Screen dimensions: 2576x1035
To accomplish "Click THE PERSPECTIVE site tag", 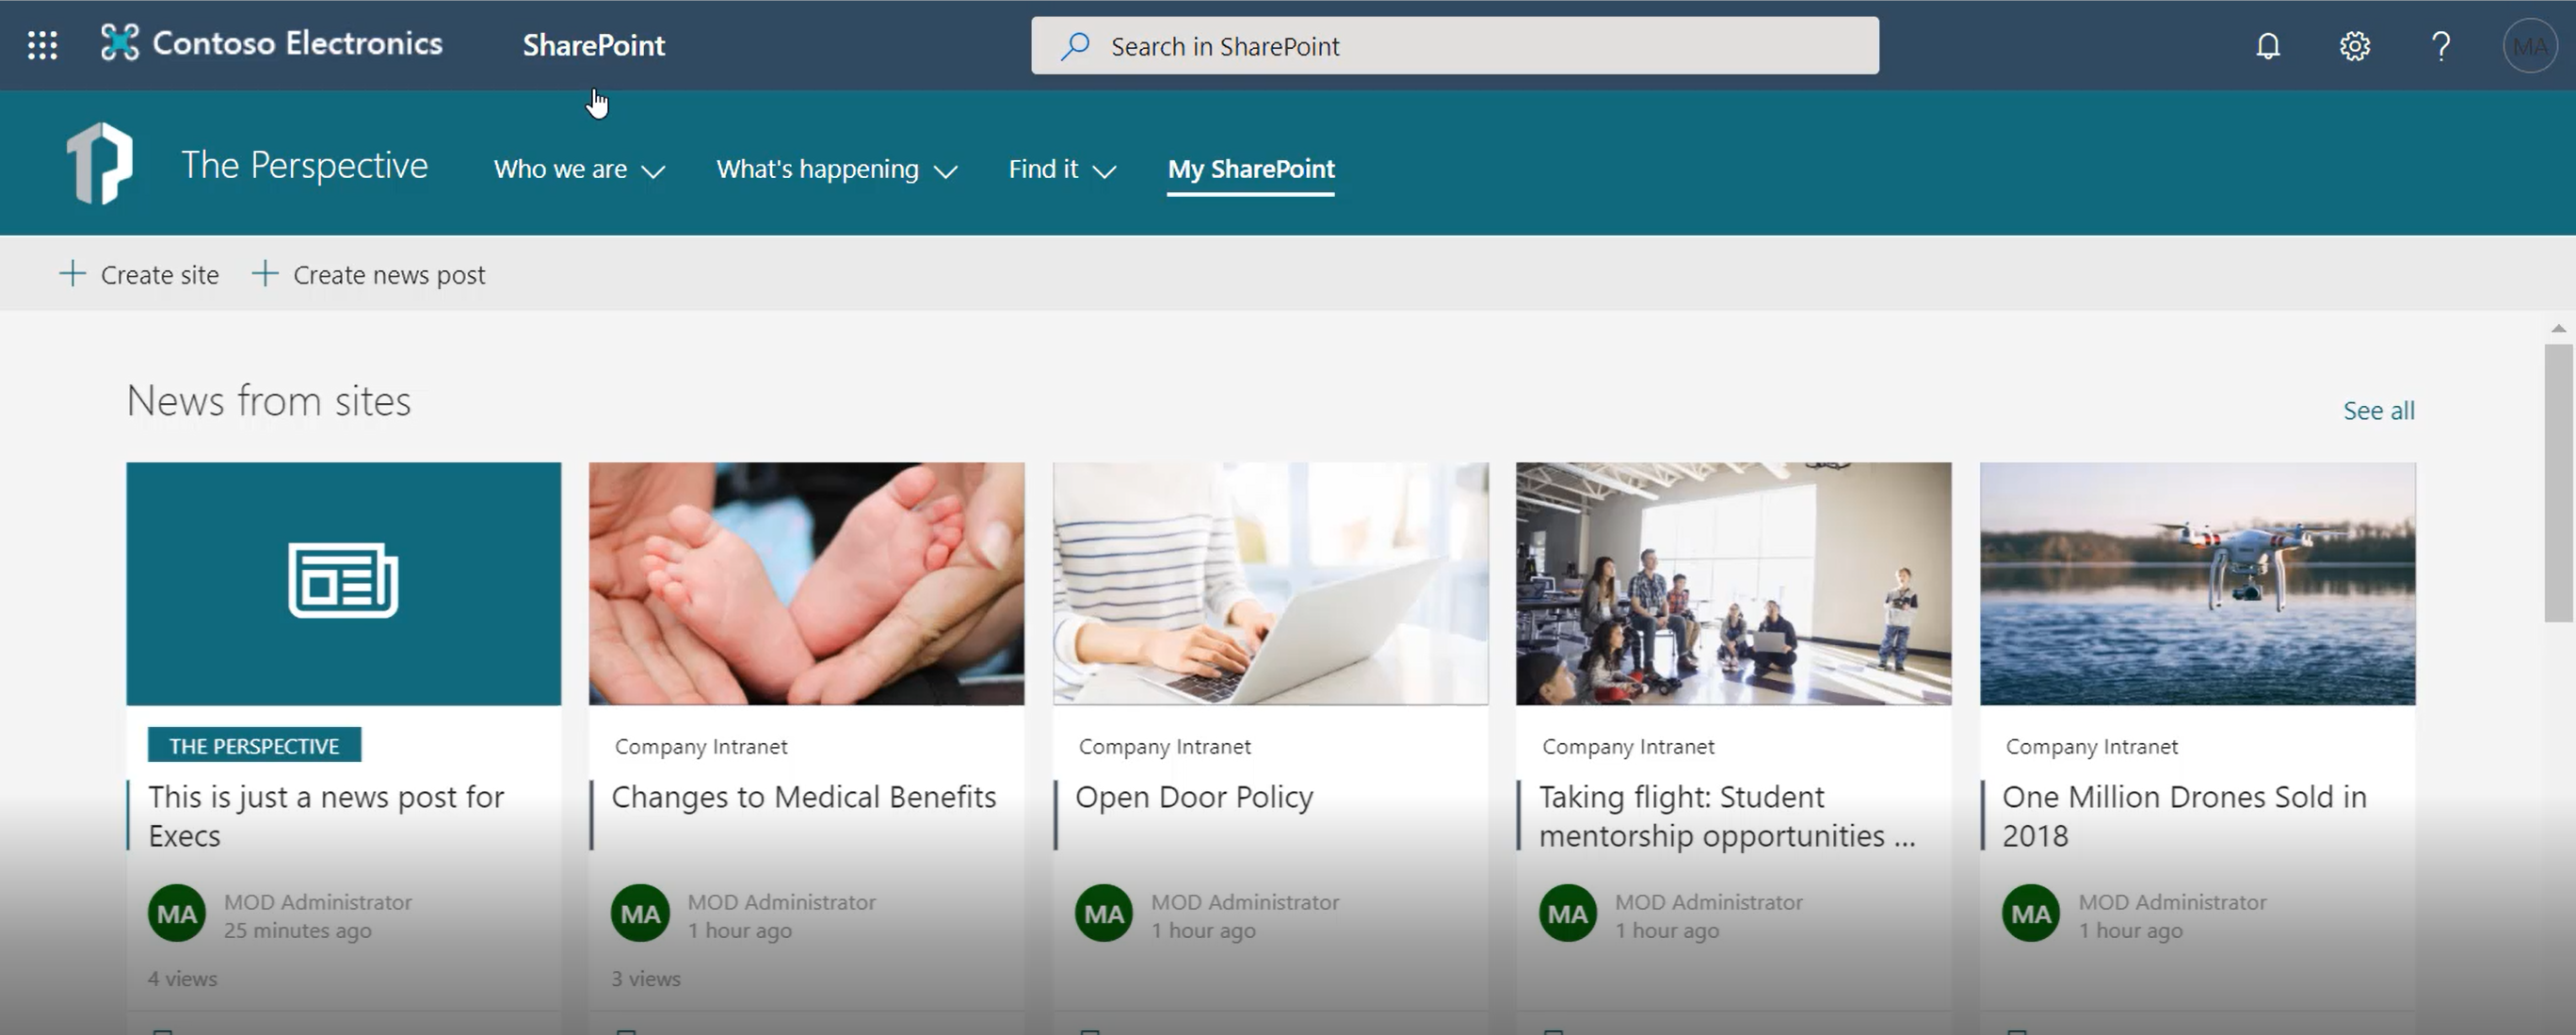I will [x=254, y=745].
